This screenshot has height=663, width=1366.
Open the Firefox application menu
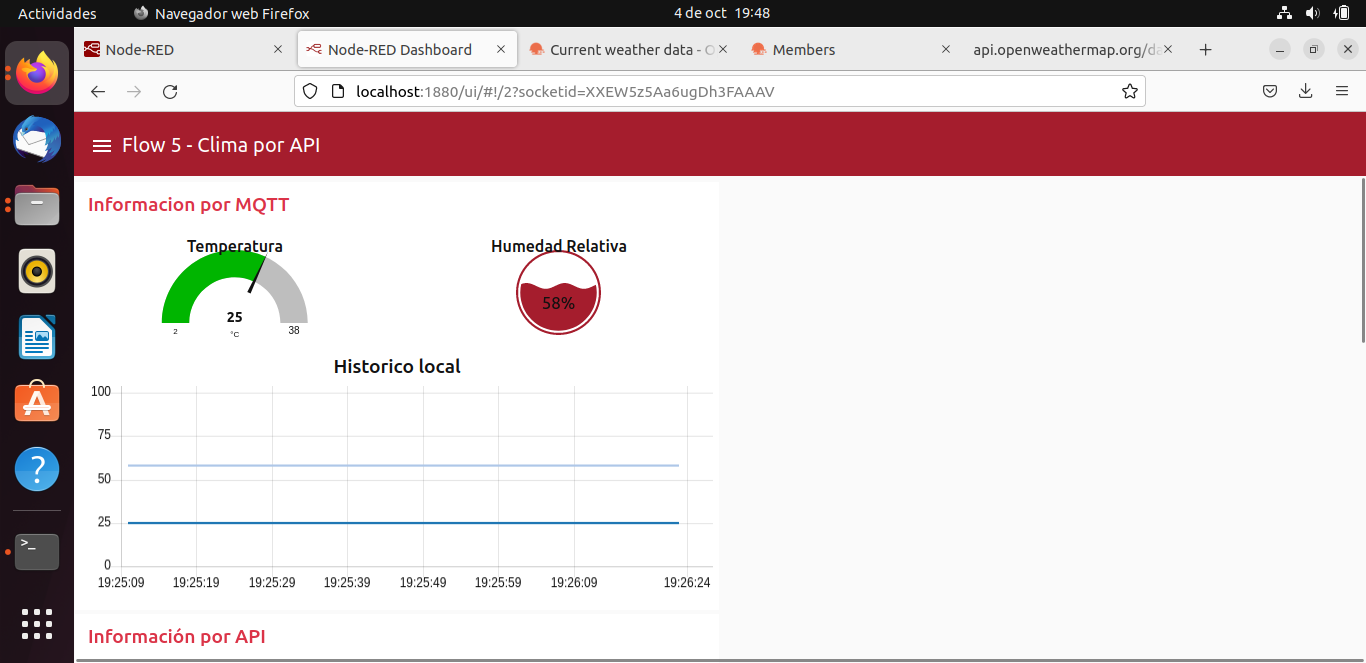point(1342,91)
